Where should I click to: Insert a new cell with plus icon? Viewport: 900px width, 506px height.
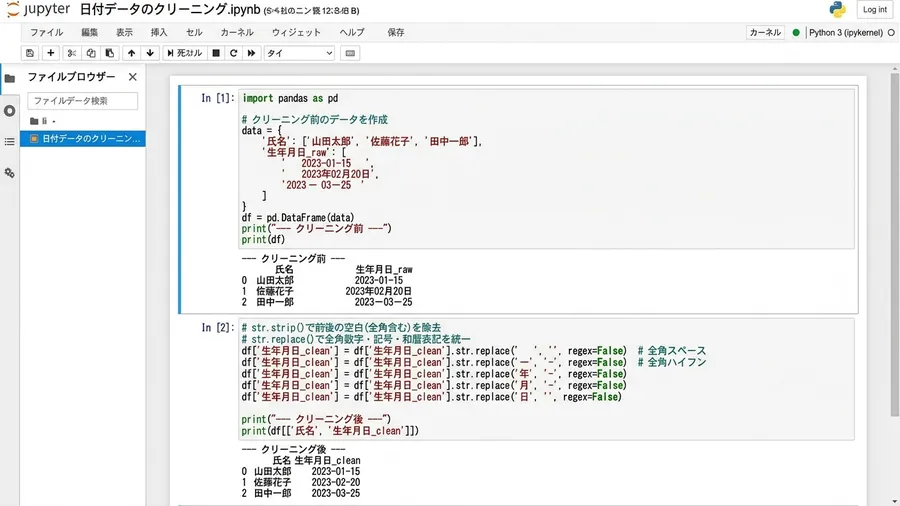click(51, 53)
